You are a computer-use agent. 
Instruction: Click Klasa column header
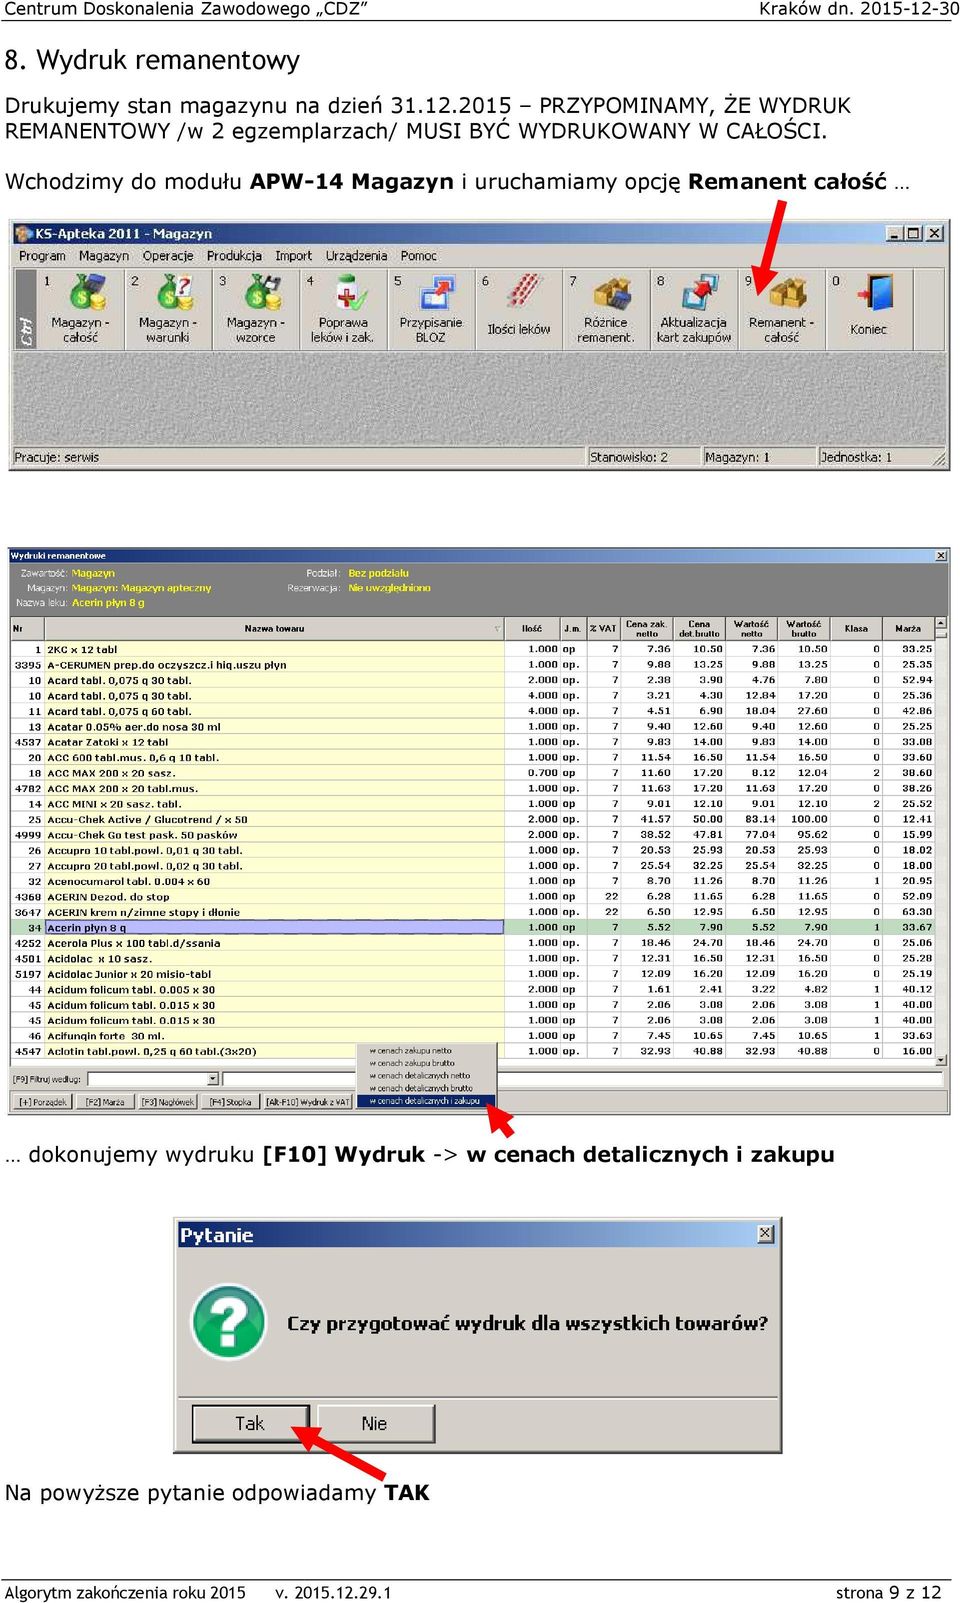(x=856, y=629)
